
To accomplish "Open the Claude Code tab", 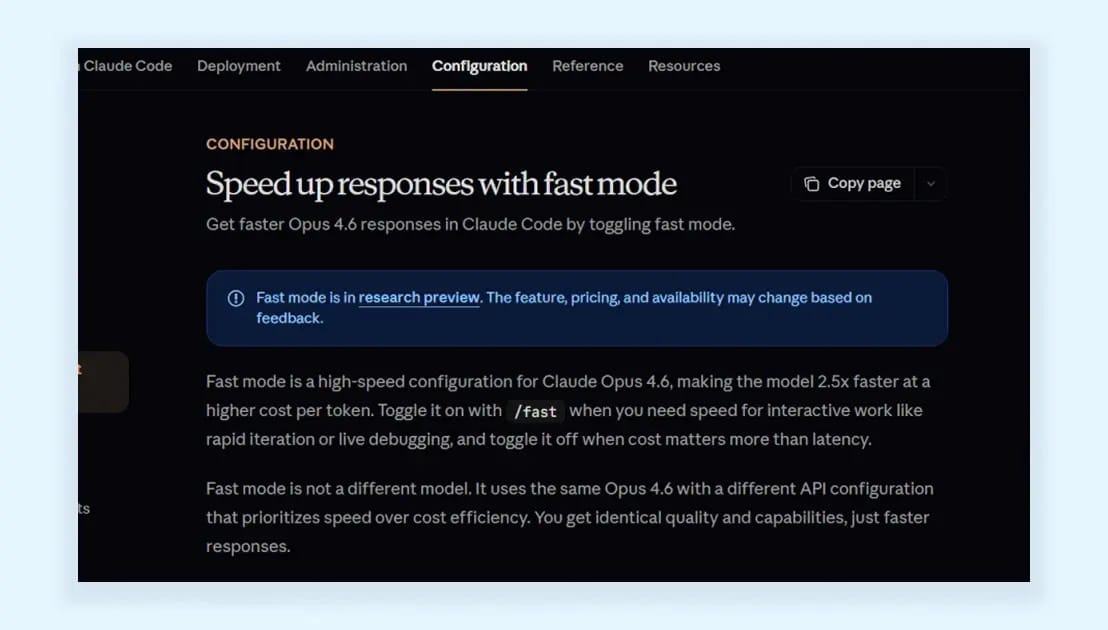I will click(126, 66).
